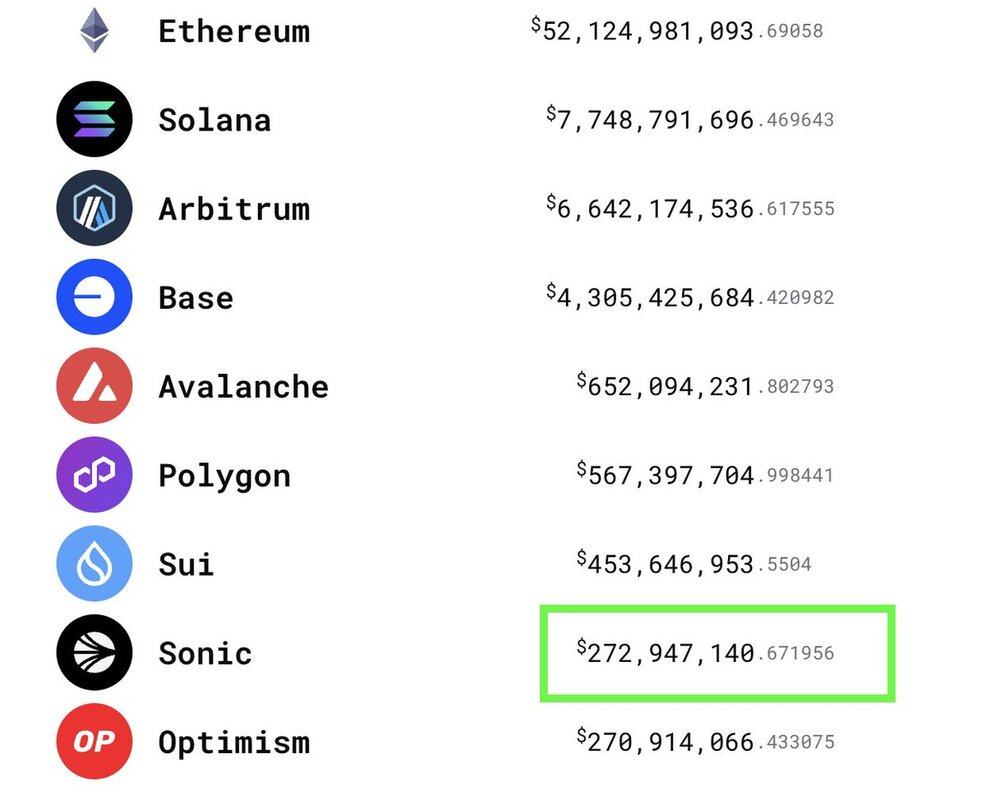Open the Ethereum chain name link

(234, 31)
